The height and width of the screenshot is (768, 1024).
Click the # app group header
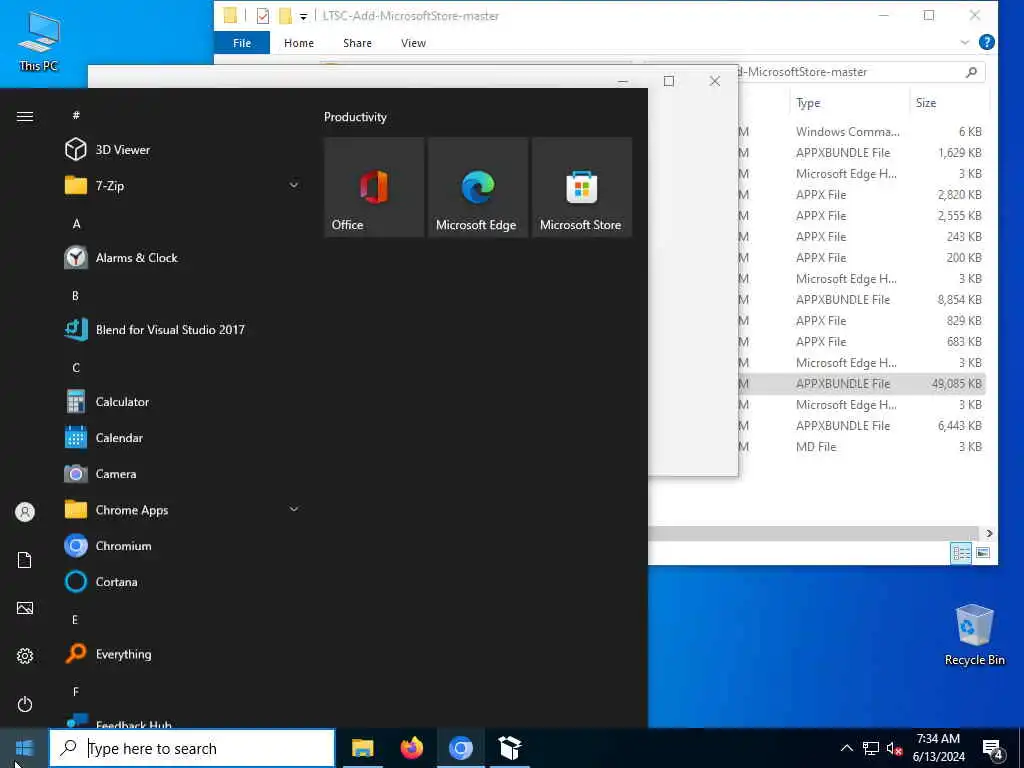click(76, 116)
